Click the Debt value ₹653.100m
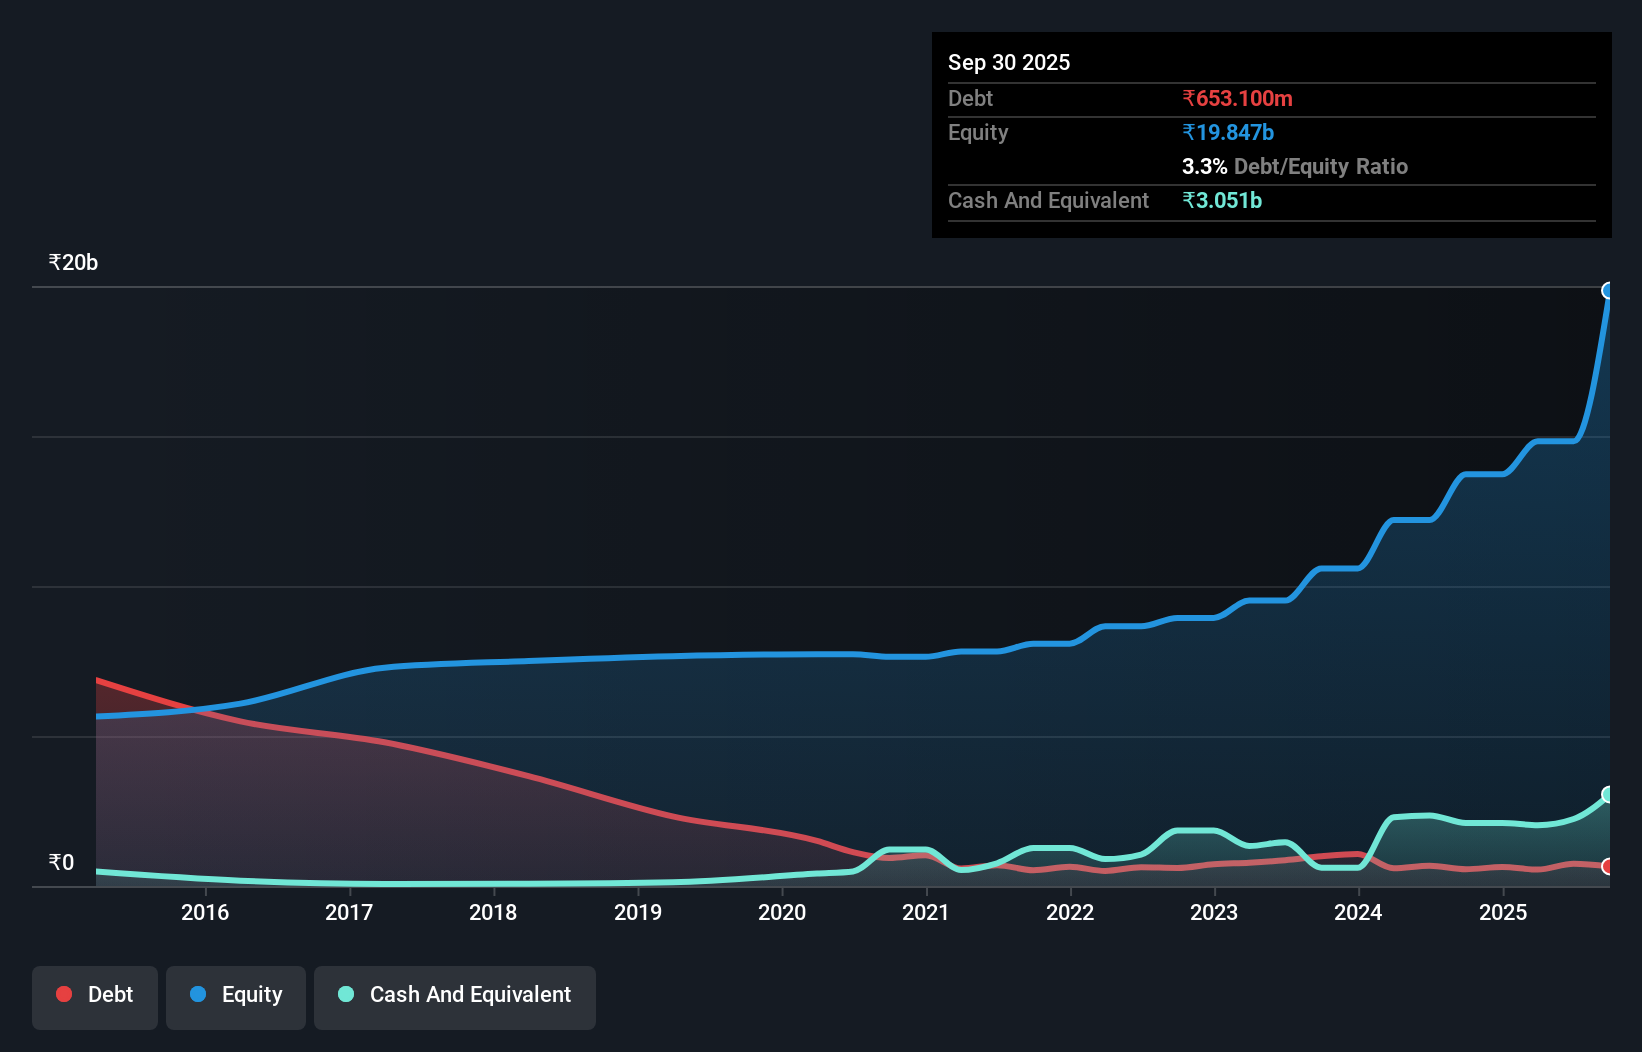The width and height of the screenshot is (1642, 1052). [1237, 98]
